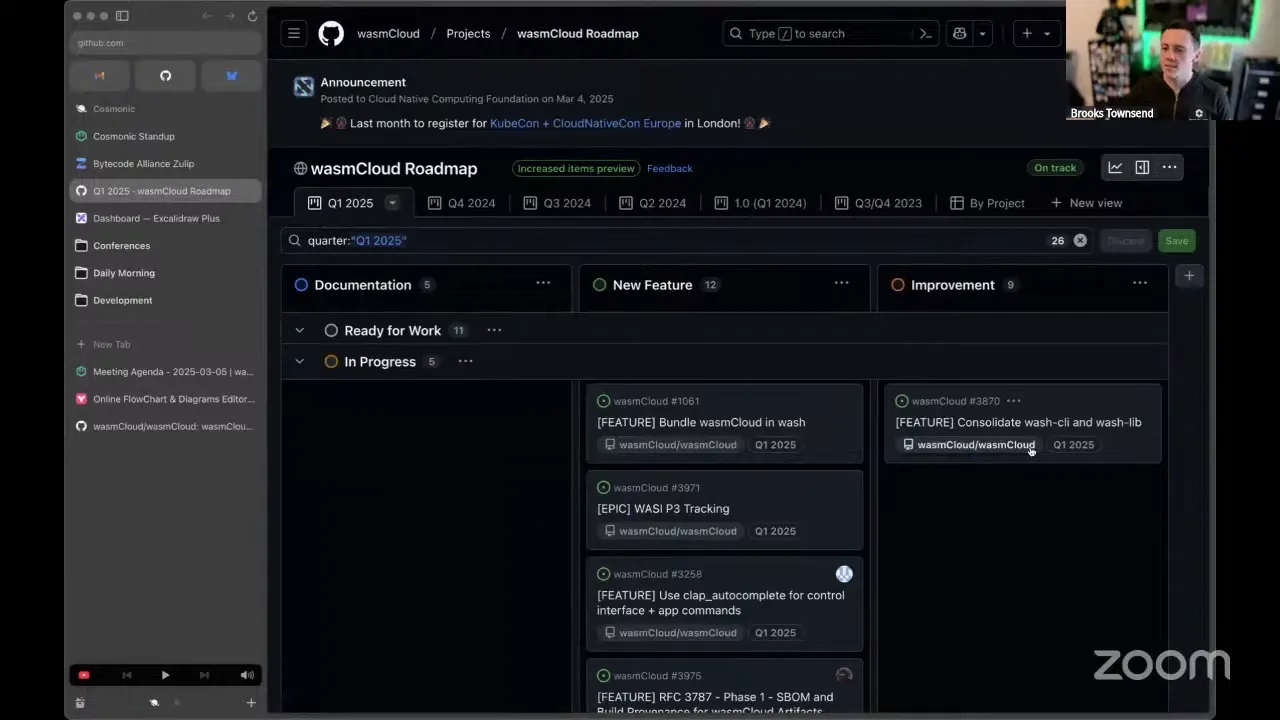Click Projects in the breadcrumb

pos(468,33)
